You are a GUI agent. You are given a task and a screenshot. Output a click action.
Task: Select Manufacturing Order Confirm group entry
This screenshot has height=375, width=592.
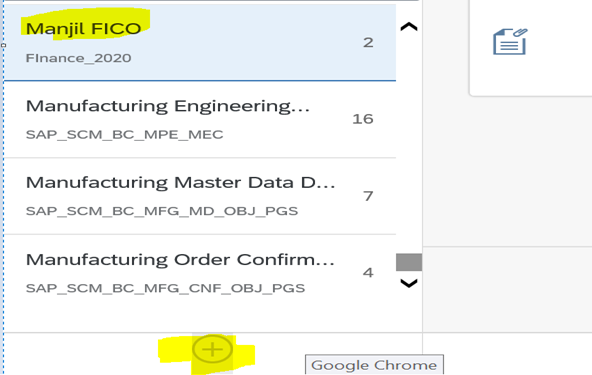[x=200, y=273]
